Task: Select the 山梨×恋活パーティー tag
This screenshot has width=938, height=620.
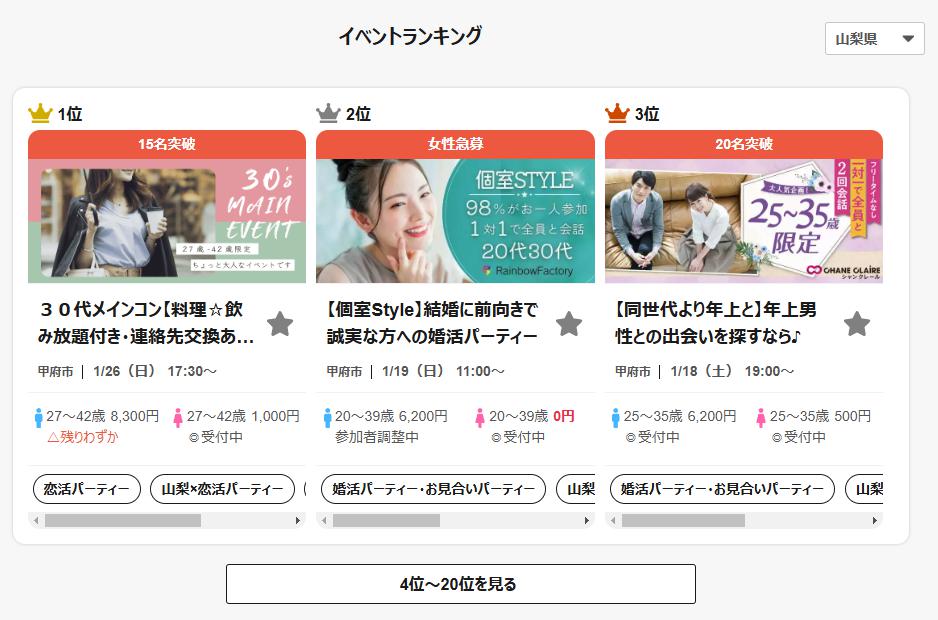Action: coord(223,489)
